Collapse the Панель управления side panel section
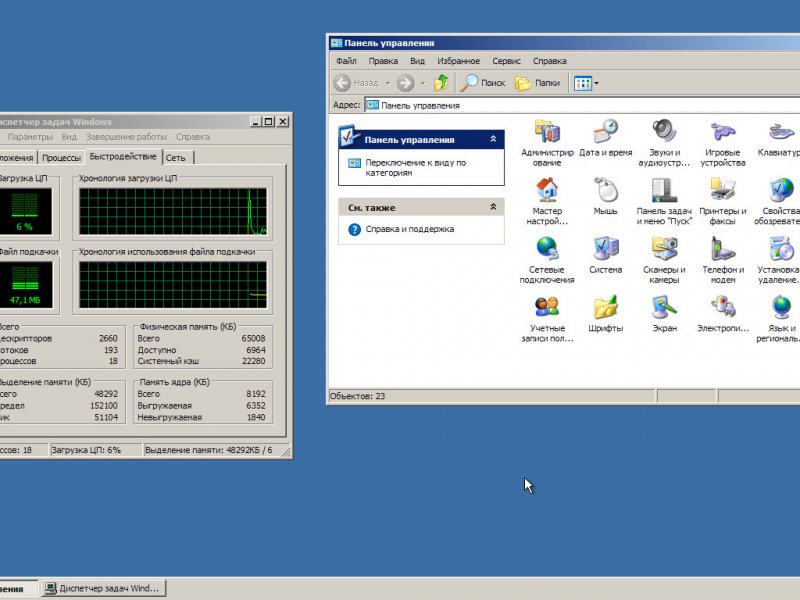800x600 pixels. pos(493,139)
